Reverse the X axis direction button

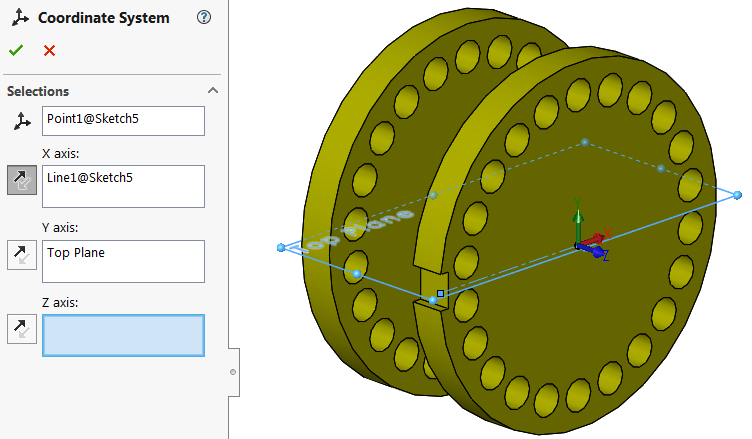(x=22, y=180)
